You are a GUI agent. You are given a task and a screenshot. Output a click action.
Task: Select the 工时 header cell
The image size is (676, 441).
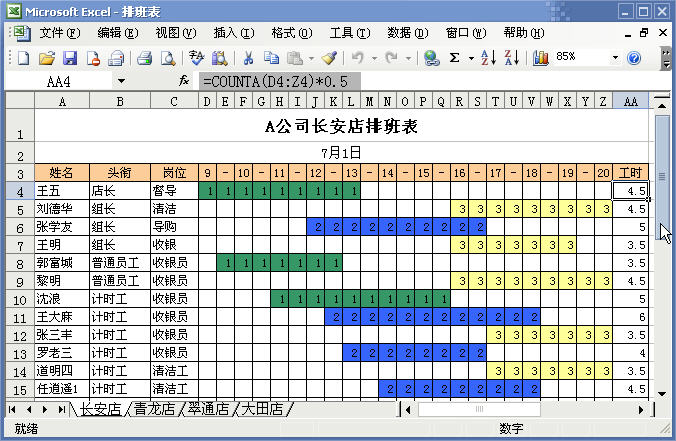click(630, 173)
